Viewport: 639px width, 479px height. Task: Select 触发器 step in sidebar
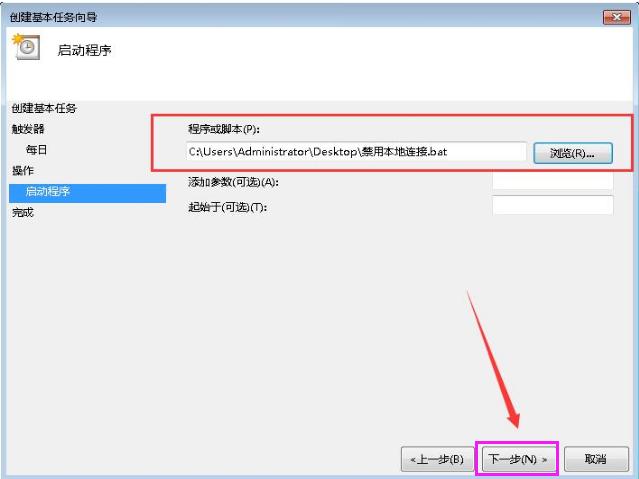[x=28, y=129]
